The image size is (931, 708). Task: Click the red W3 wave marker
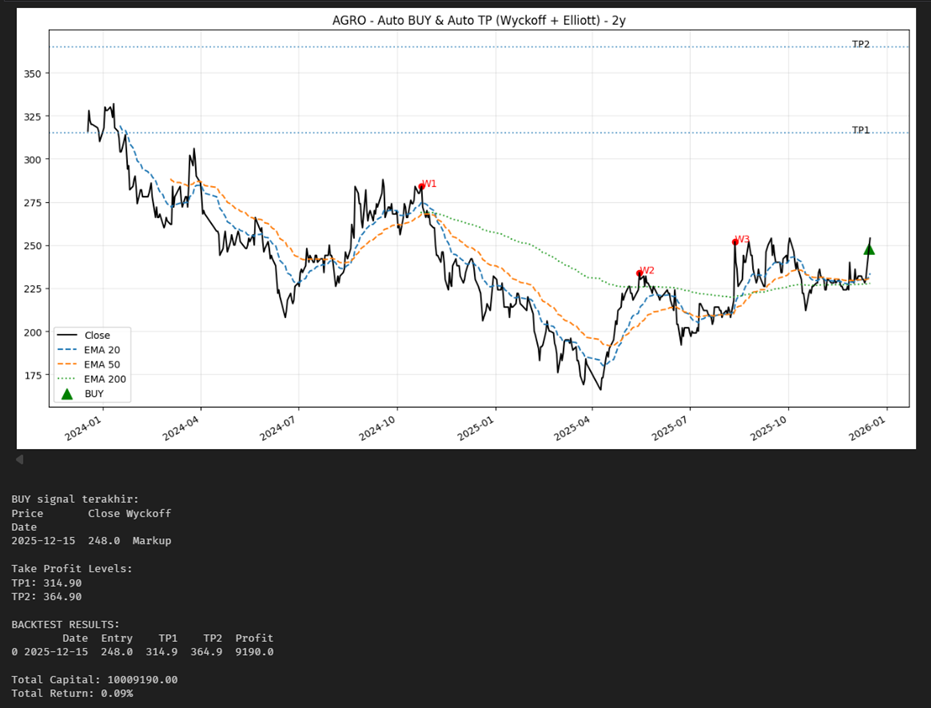click(735, 241)
